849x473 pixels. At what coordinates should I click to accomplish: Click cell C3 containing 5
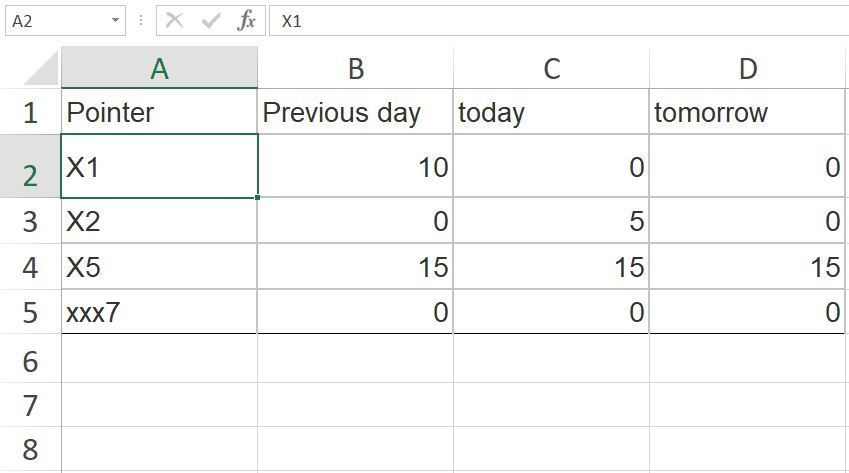click(551, 221)
